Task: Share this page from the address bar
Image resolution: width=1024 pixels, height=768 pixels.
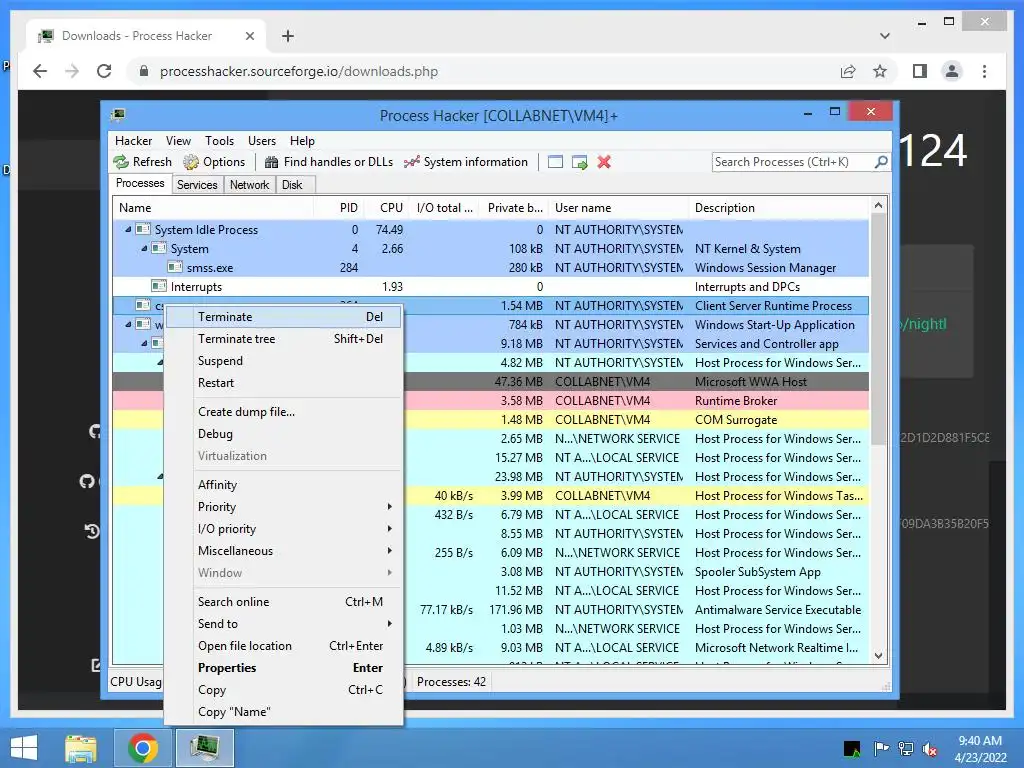Action: 848,71
